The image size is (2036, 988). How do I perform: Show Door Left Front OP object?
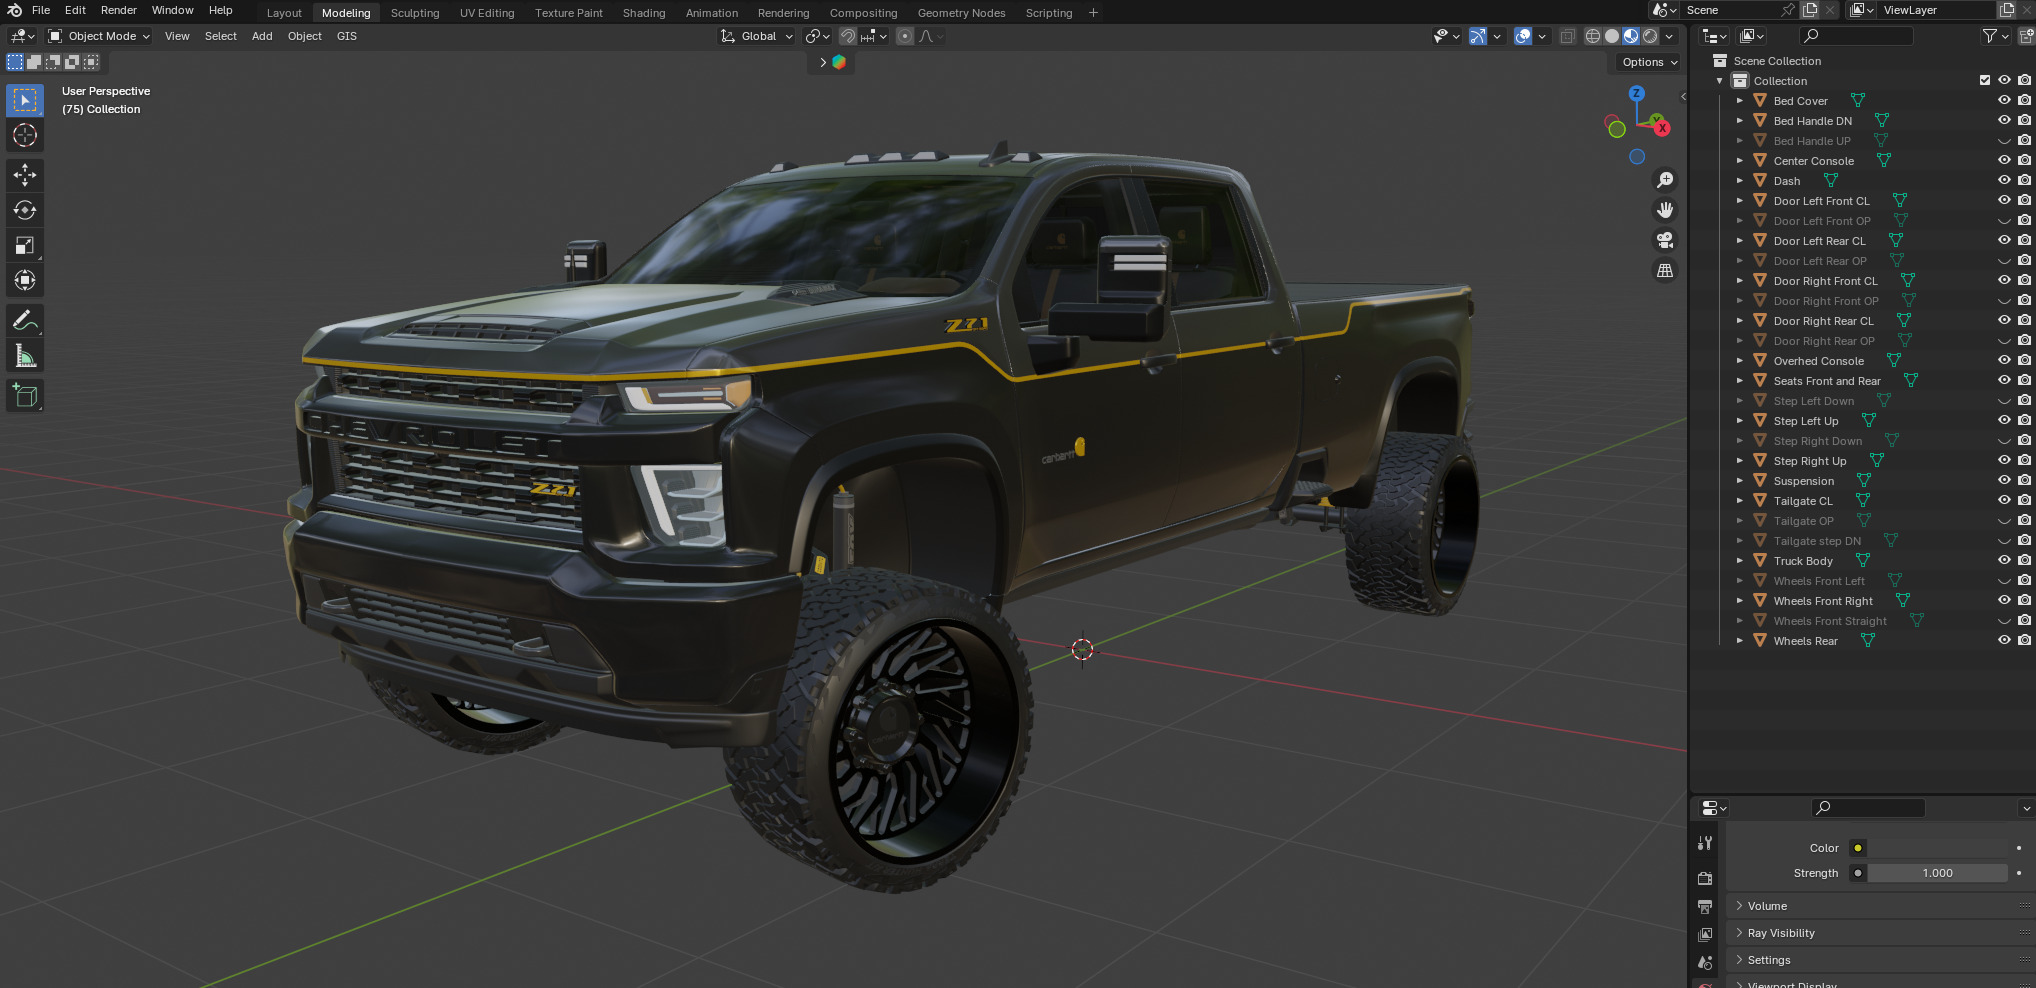pos(2004,220)
